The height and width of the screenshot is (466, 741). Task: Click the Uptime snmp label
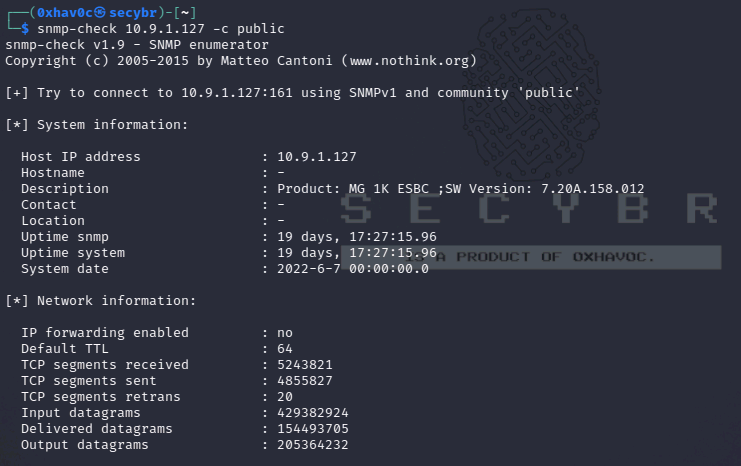(64, 237)
